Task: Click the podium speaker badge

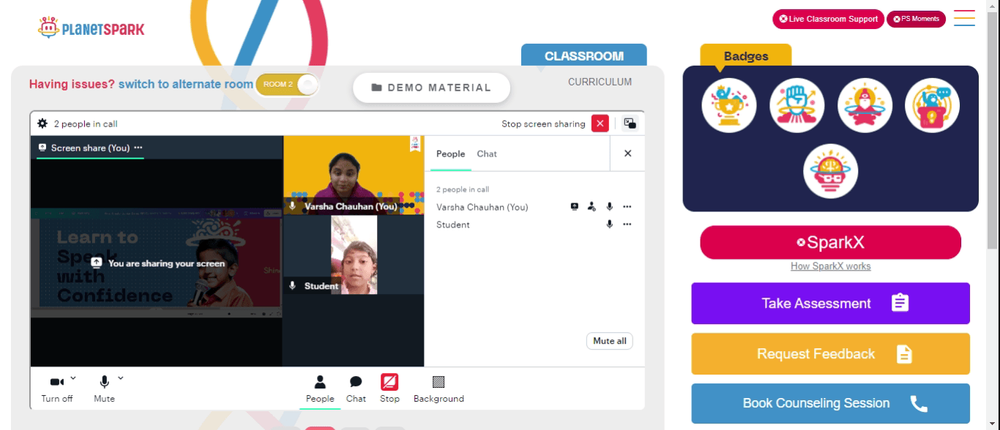Action: [932, 105]
